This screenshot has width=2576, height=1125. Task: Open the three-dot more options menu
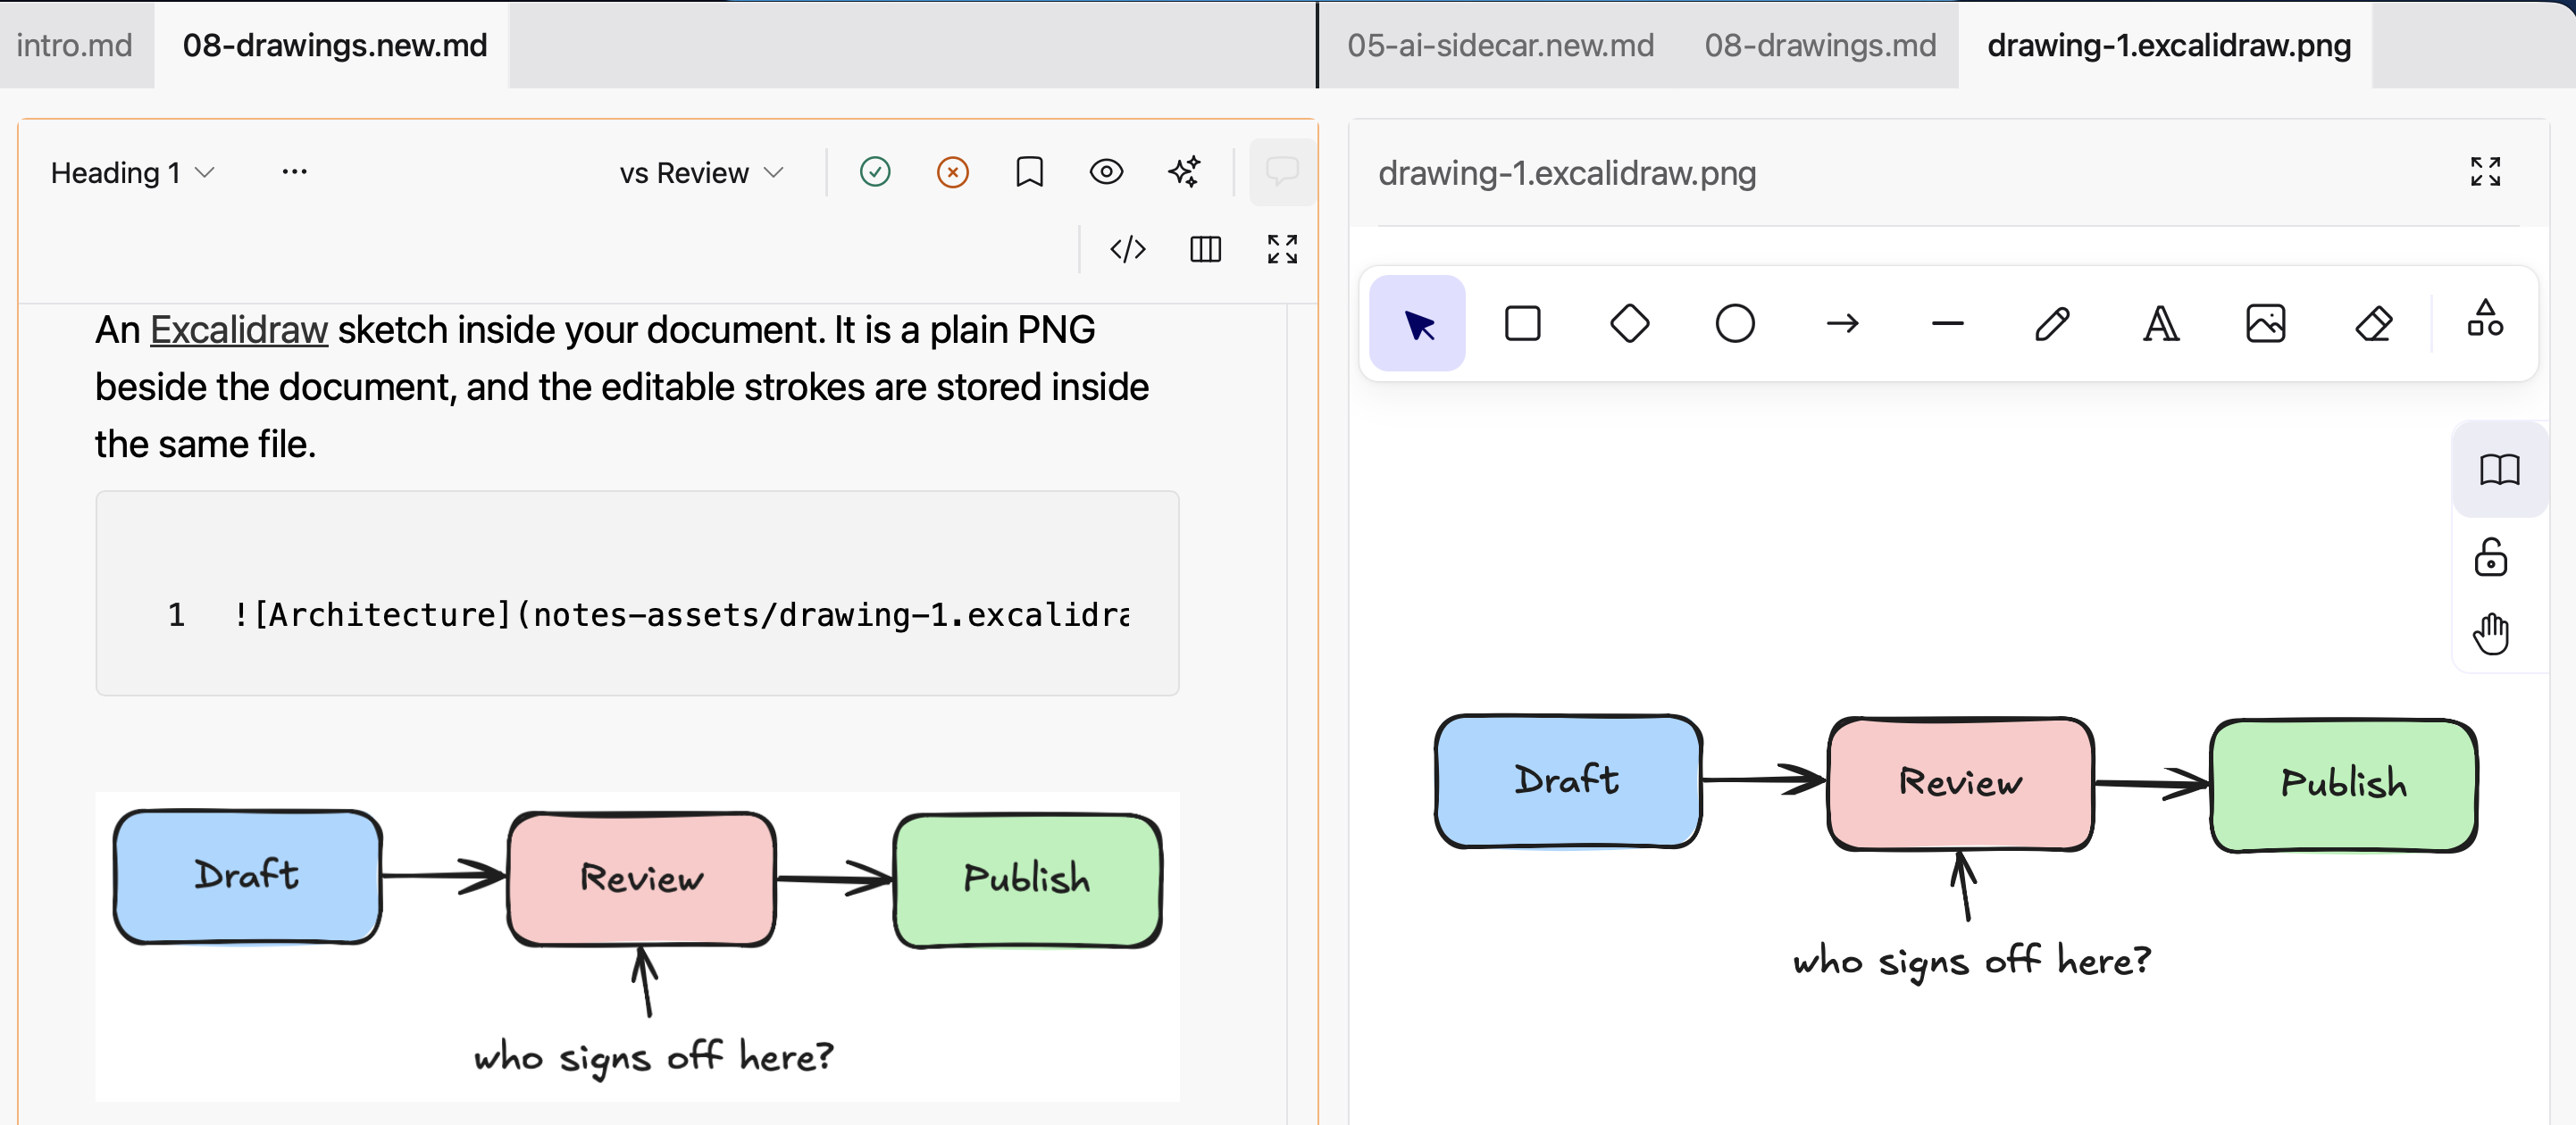294,172
